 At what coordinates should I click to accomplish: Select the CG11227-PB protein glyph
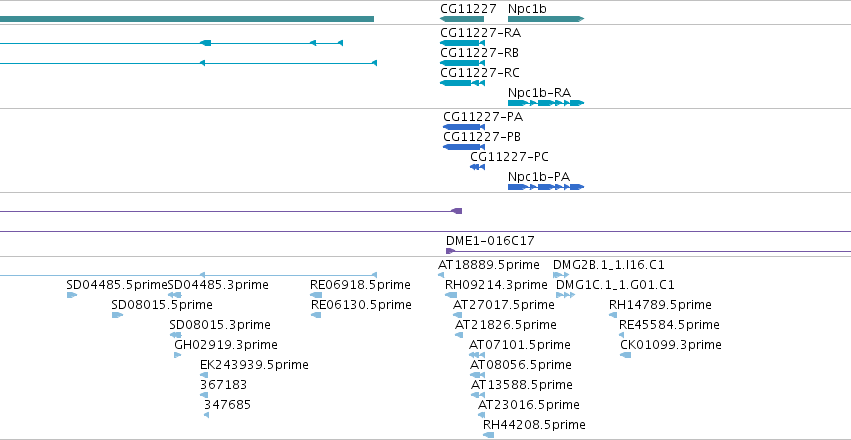point(464,147)
